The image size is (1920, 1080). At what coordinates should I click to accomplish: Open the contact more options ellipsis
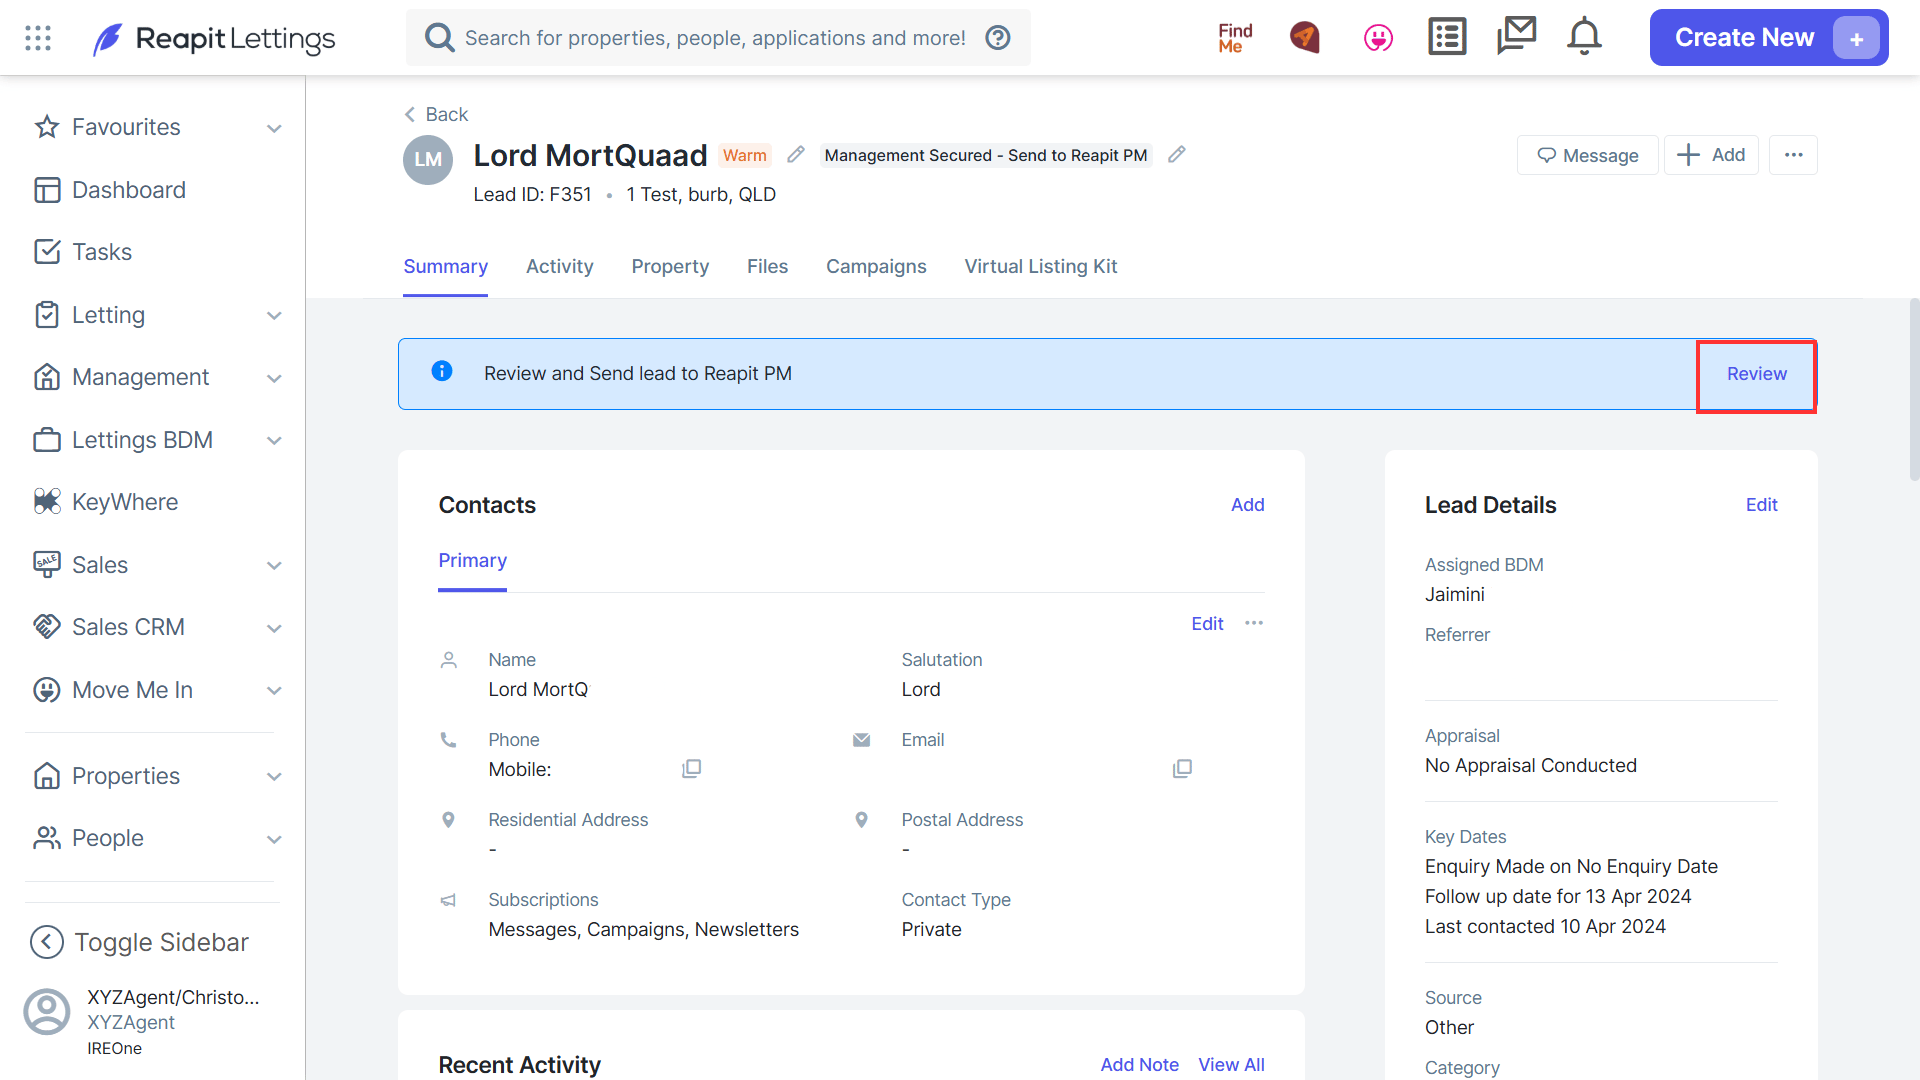1254,623
